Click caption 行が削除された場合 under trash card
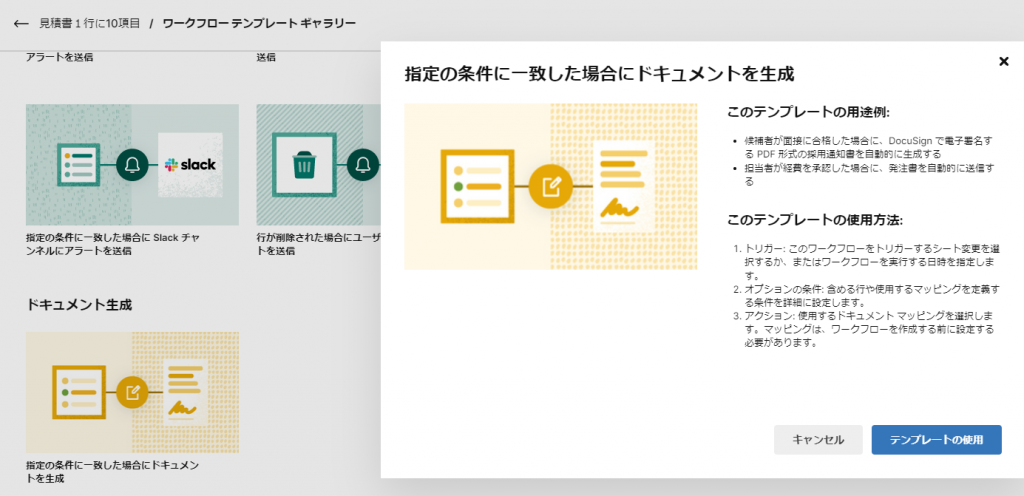1024x496 pixels. pos(319,244)
